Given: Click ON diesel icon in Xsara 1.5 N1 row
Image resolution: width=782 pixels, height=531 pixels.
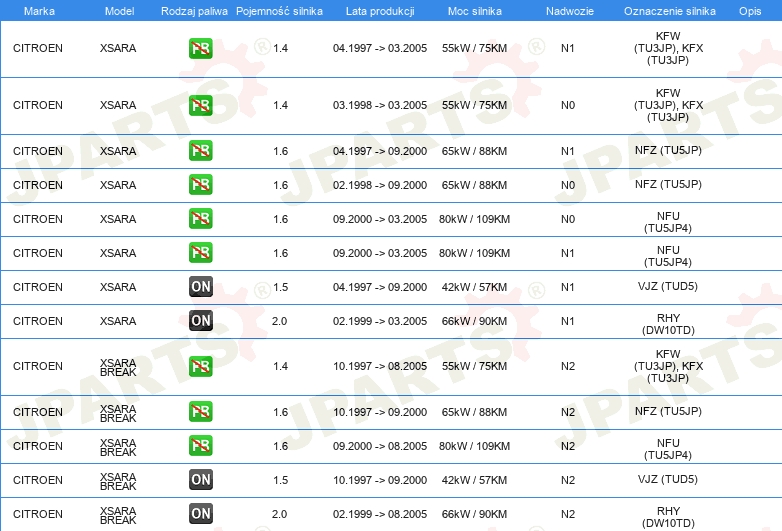Looking at the screenshot, I should 200,287.
